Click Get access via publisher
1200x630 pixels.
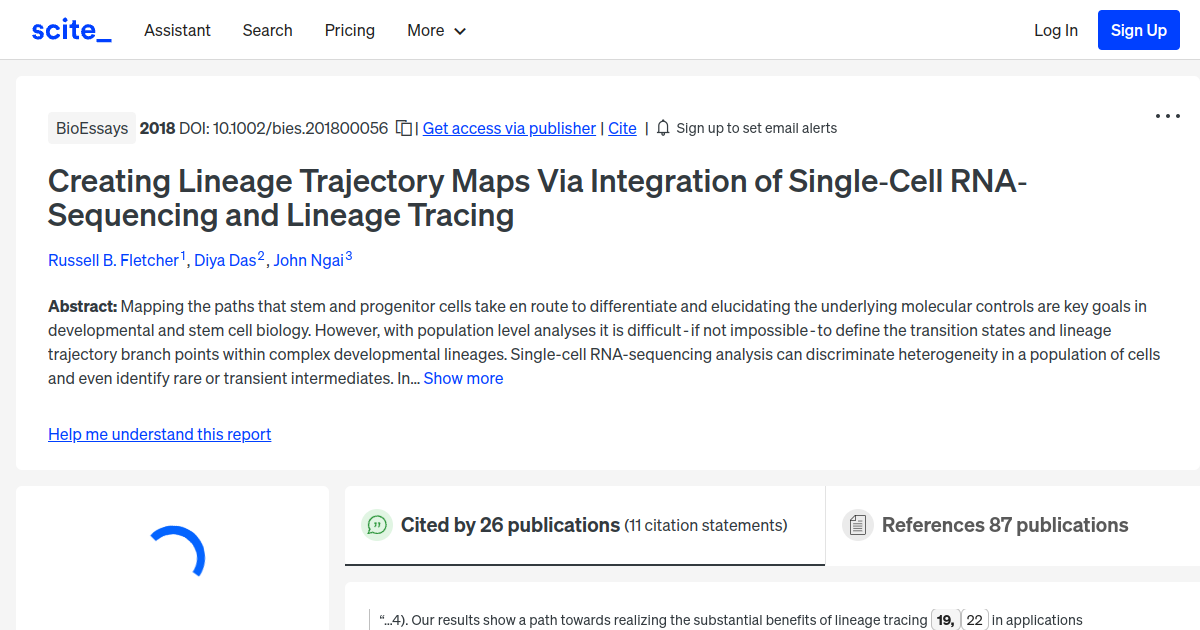[509, 128]
